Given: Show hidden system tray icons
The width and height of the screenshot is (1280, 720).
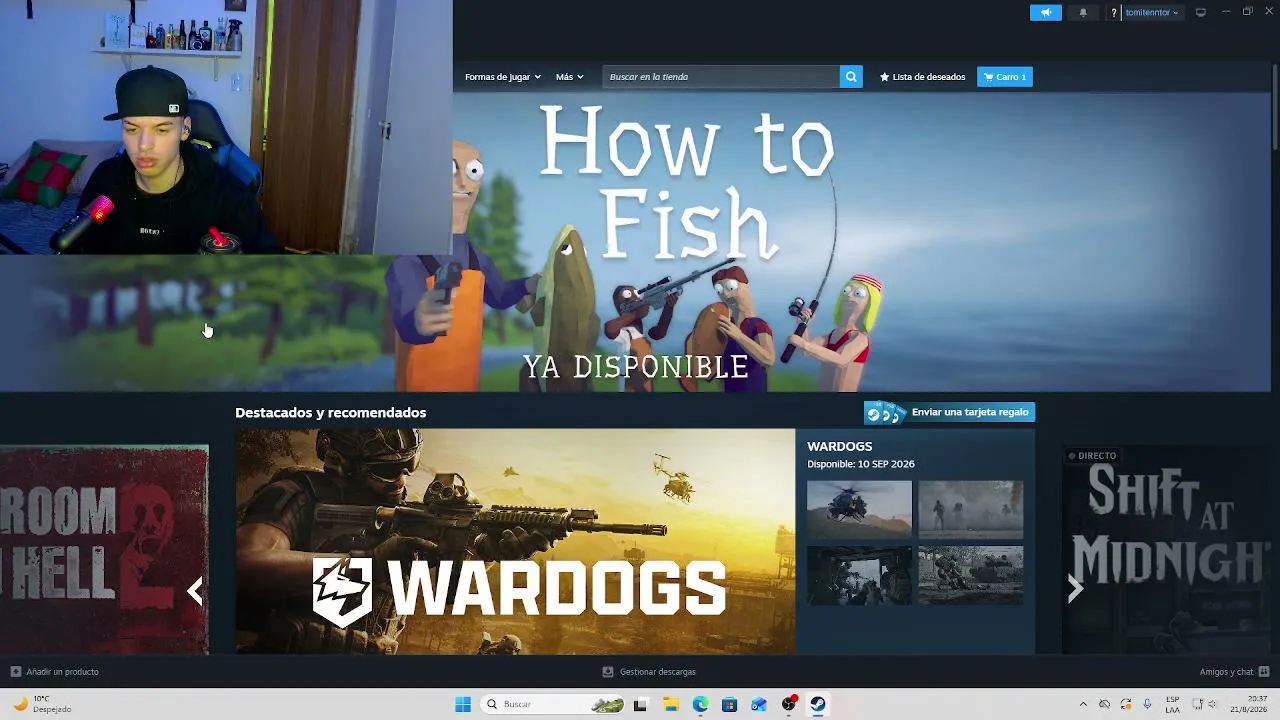Looking at the screenshot, I should point(1083,704).
